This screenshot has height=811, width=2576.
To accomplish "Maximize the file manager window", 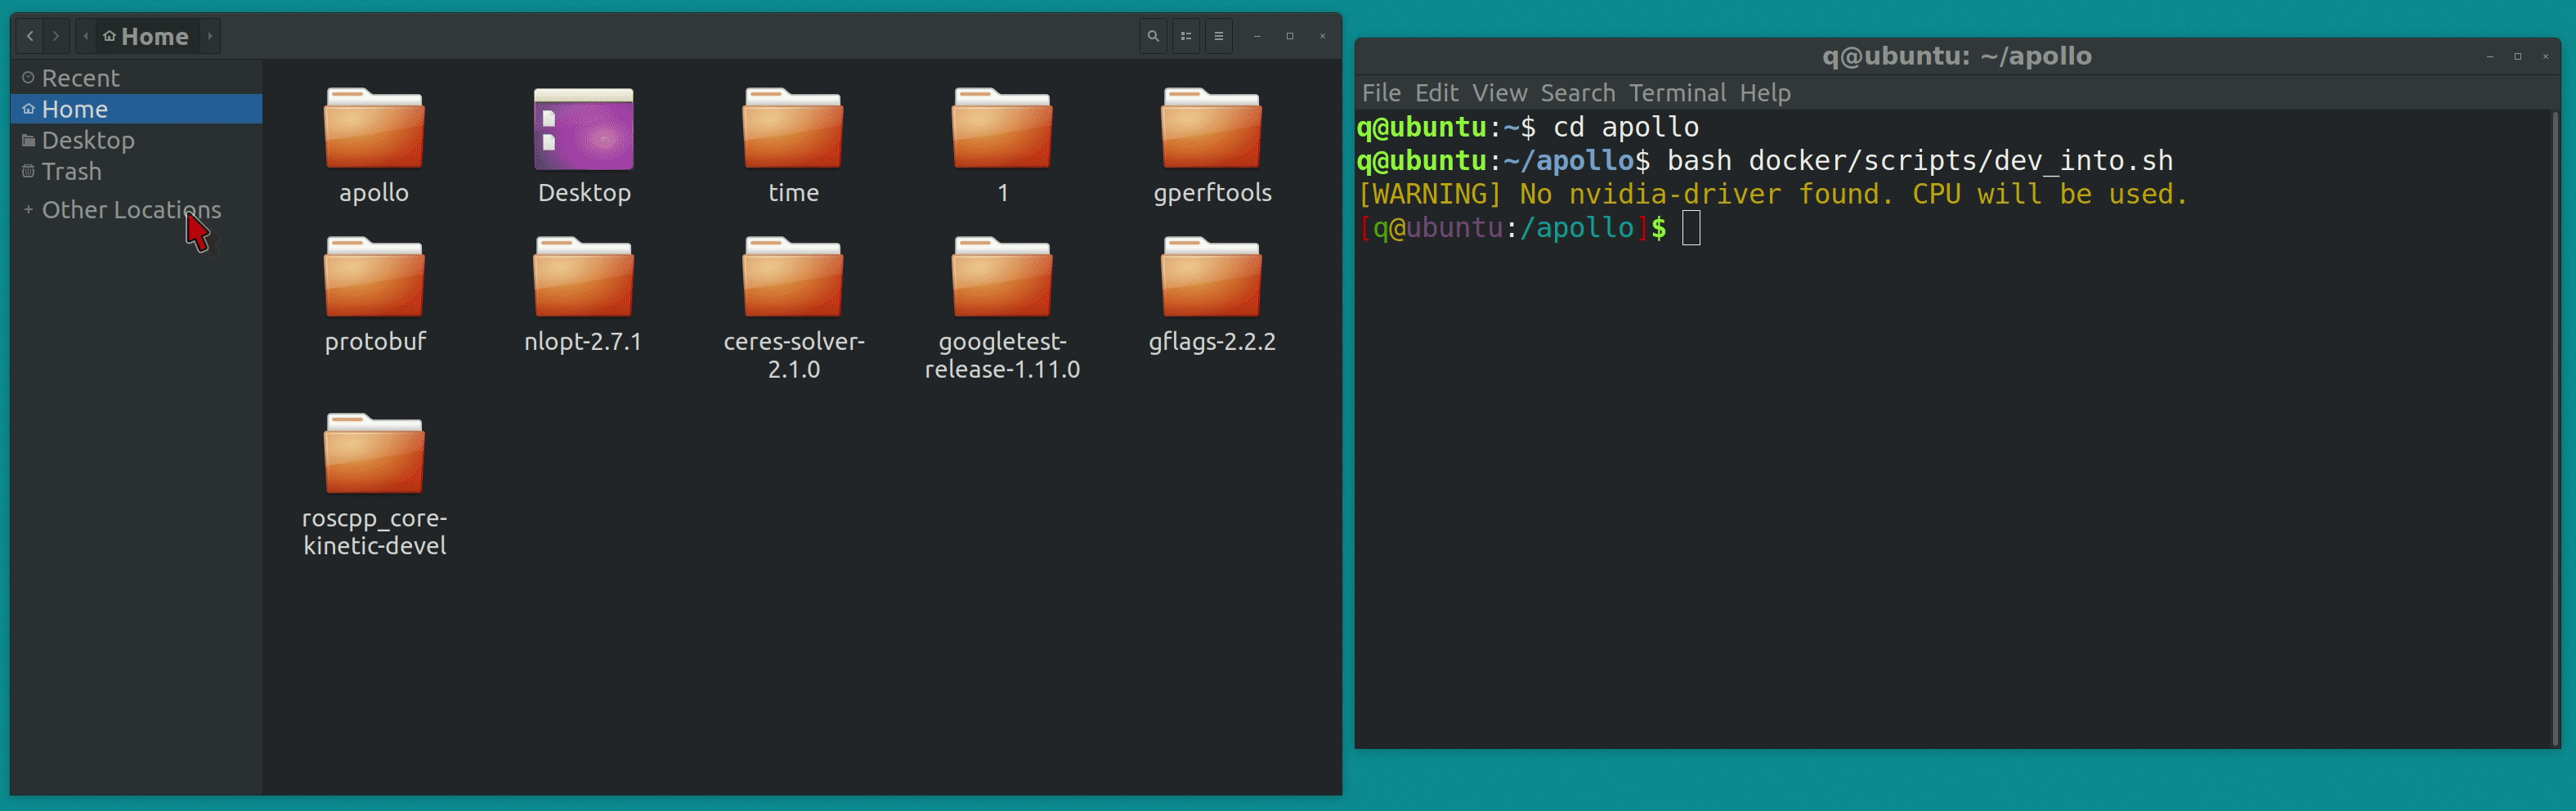I will (x=1290, y=36).
